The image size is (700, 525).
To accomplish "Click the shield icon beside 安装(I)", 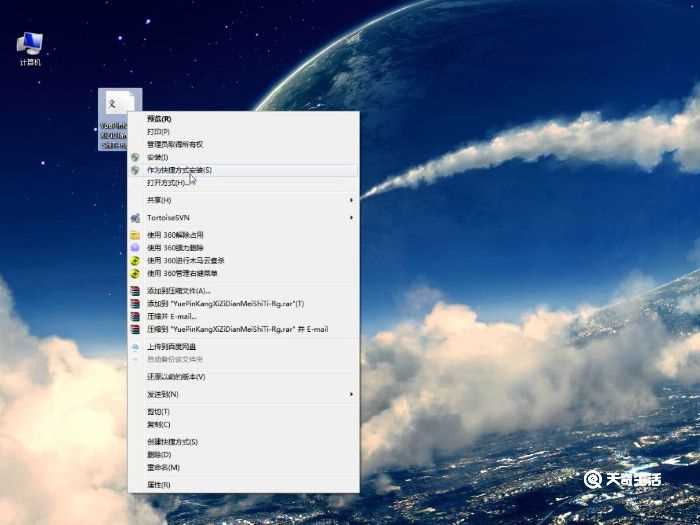I will (x=135, y=157).
